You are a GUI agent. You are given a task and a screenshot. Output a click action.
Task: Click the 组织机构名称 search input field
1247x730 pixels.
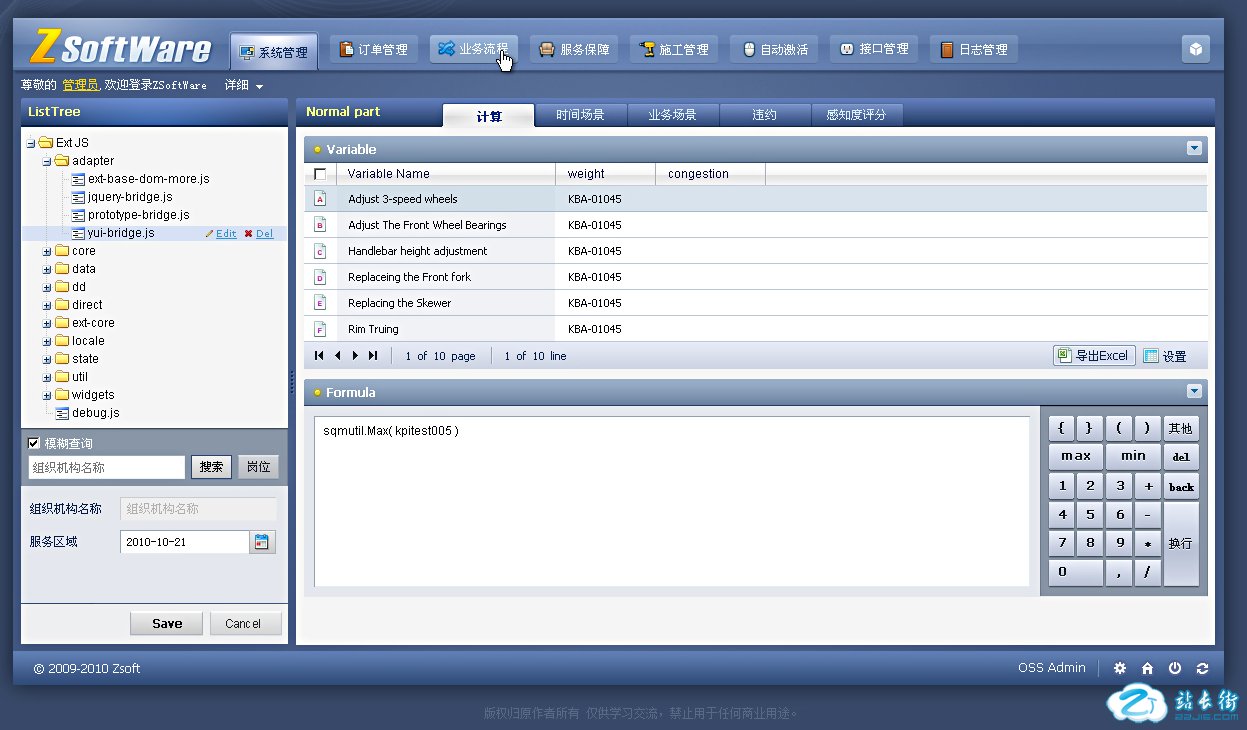pyautogui.click(x=107, y=467)
